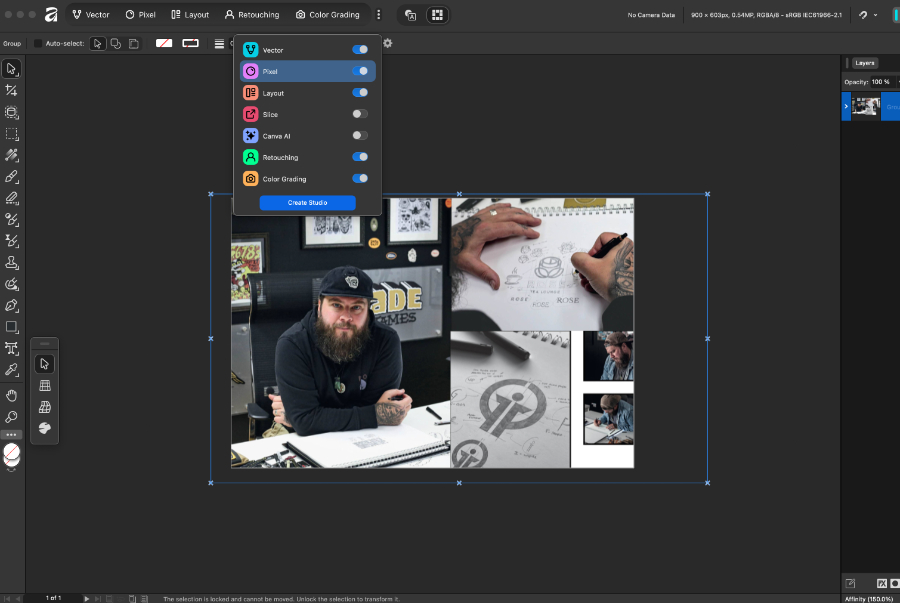Image resolution: width=900 pixels, height=603 pixels.
Task: Open dropdown arrow beside the assistant icon
Action: tap(876, 15)
